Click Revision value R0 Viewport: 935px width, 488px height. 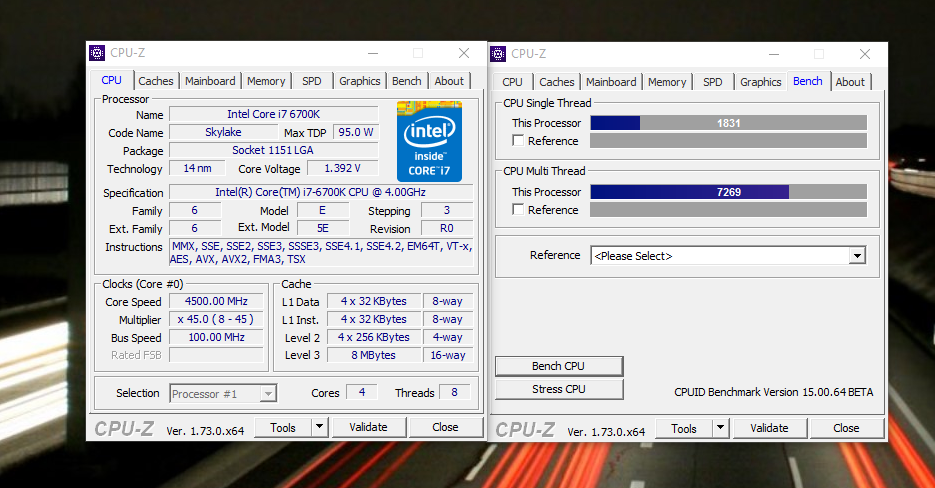(447, 228)
